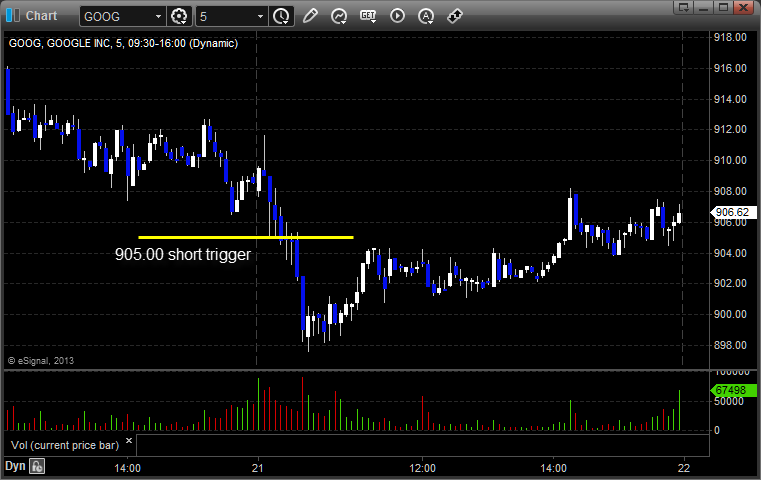
Task: Open the window pop-out menu button
Action: click(x=684, y=7)
